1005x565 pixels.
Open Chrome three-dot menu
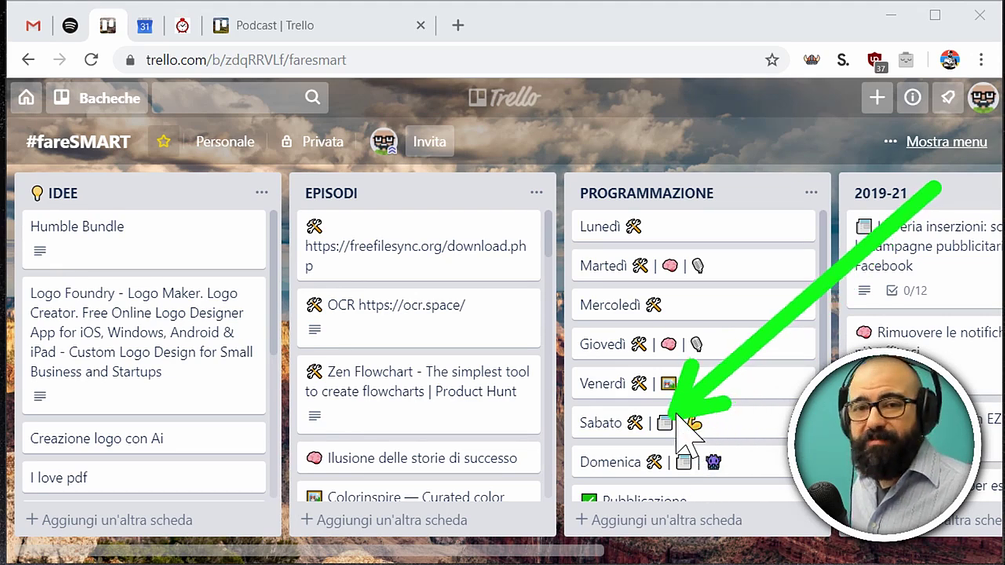coord(981,60)
